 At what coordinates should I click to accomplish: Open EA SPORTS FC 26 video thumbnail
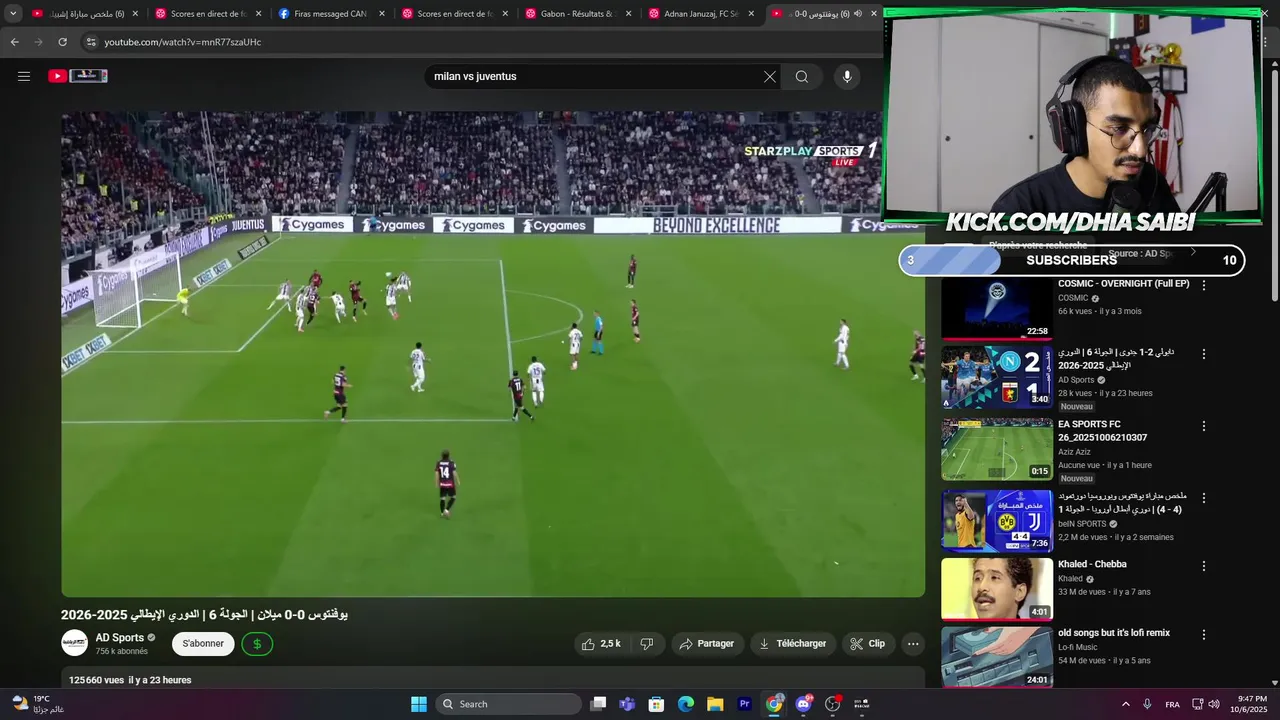997,449
